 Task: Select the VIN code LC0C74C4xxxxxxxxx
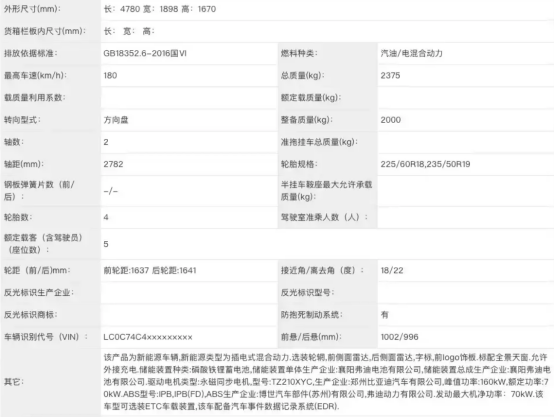[148, 337]
